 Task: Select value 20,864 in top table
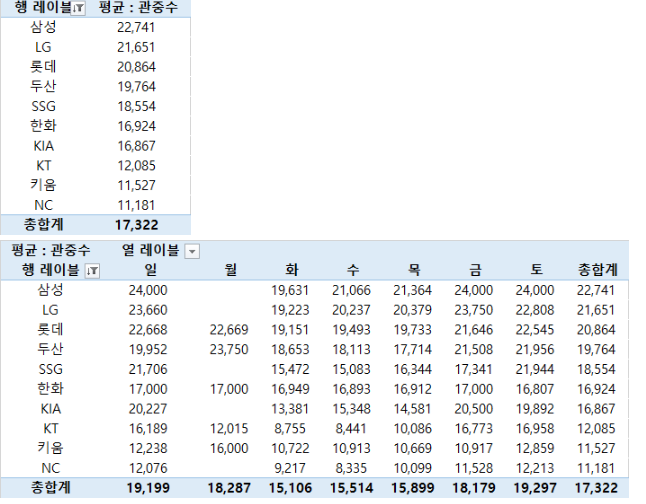point(136,67)
